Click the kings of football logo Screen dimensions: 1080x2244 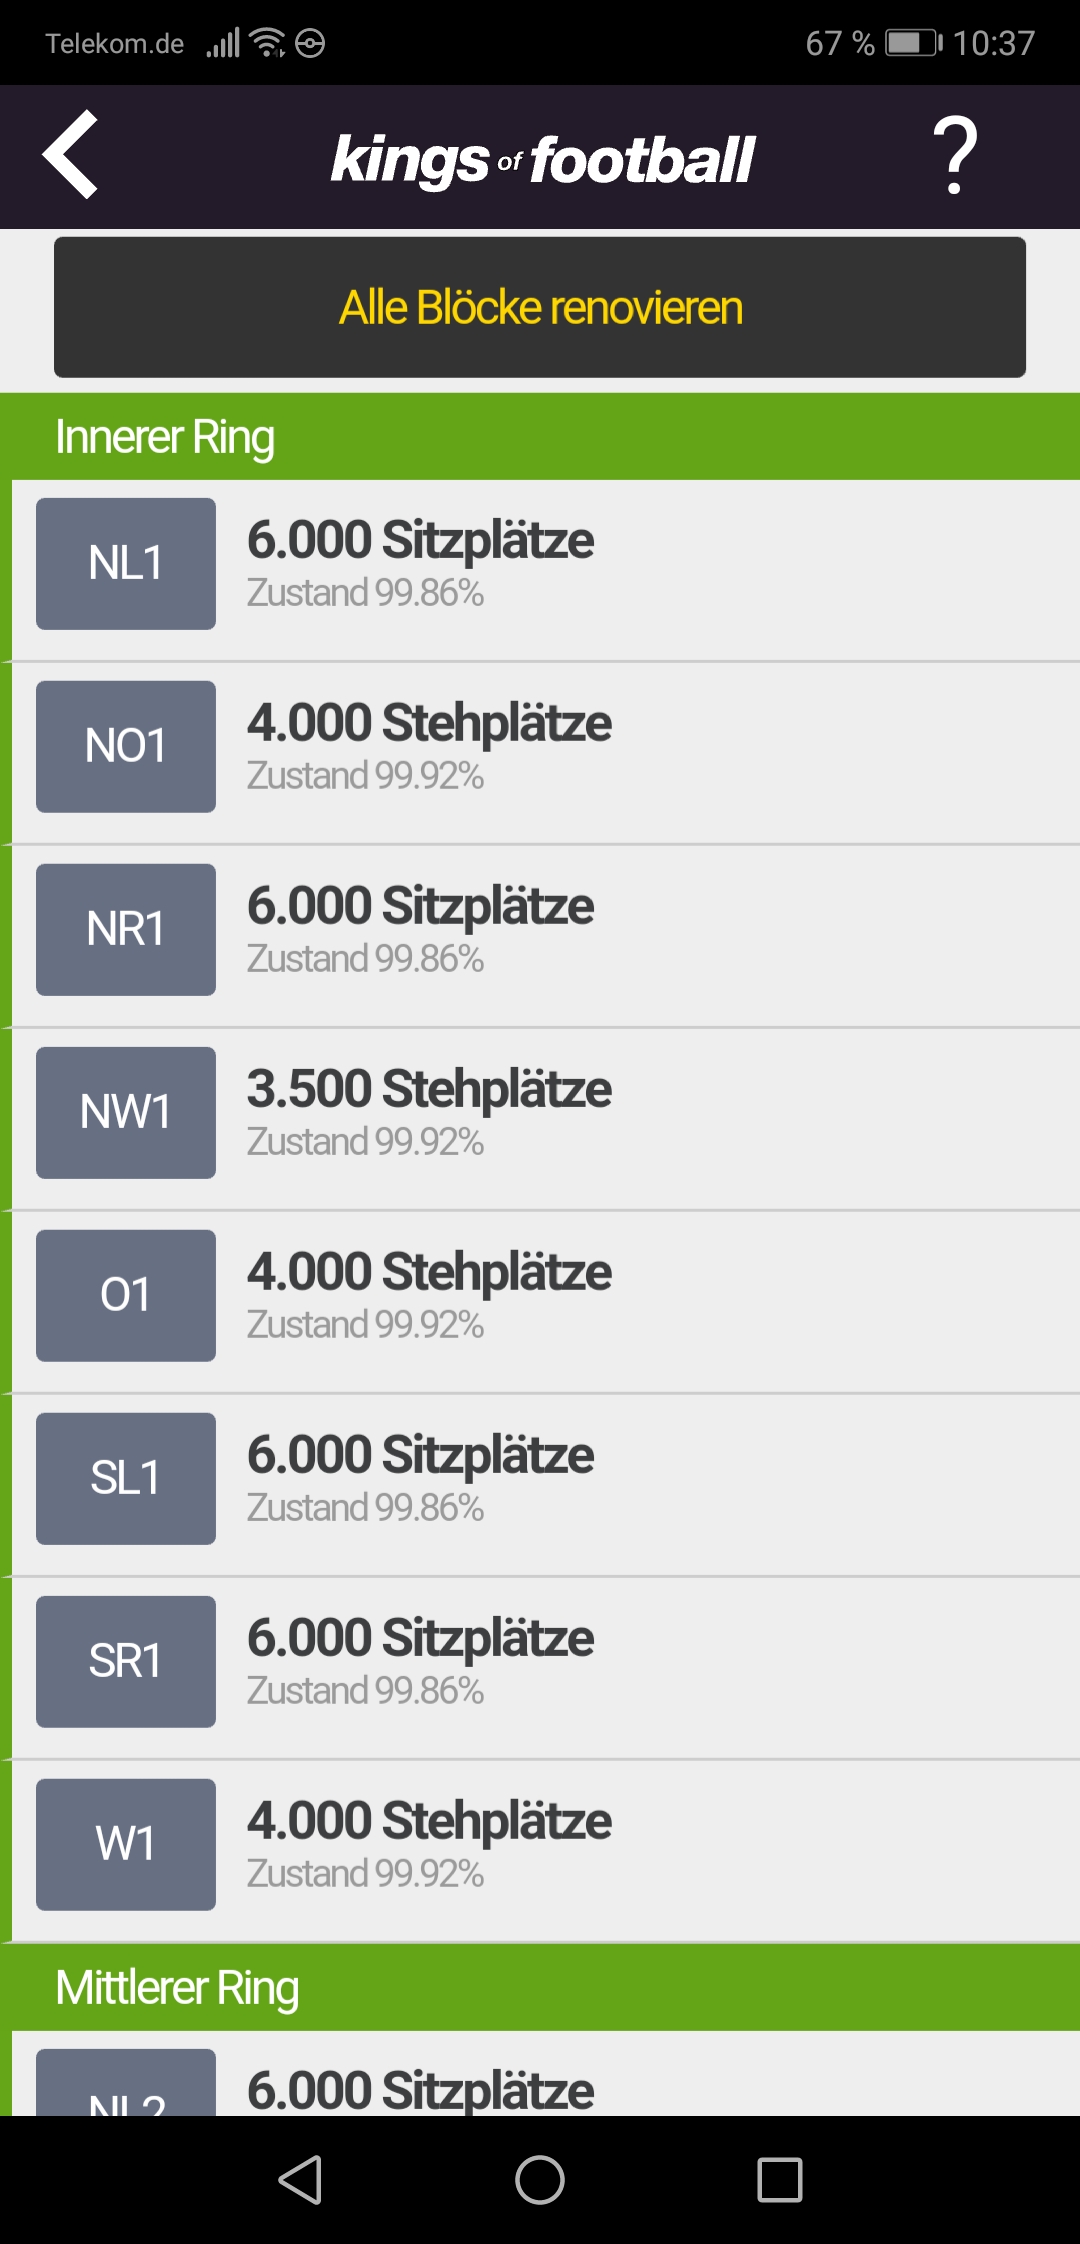[x=543, y=160]
